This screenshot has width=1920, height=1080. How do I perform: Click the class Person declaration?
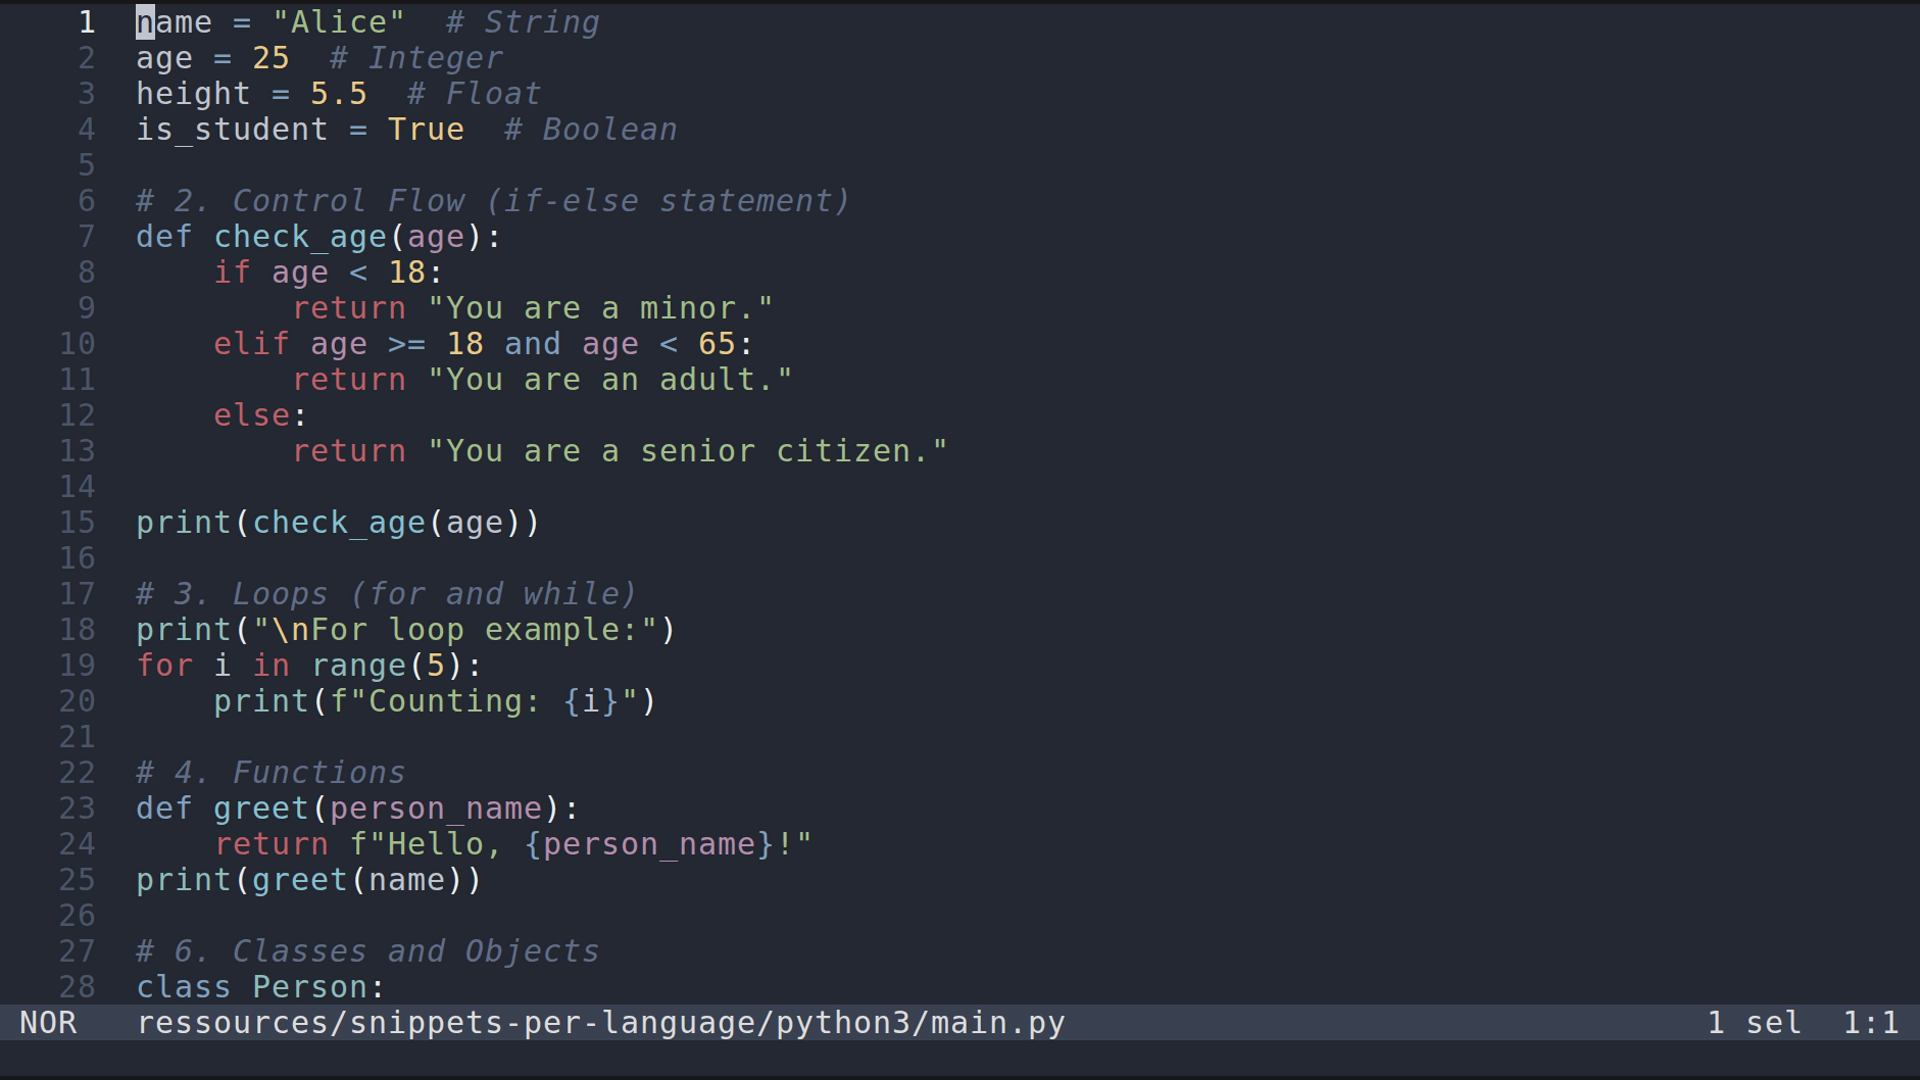pyautogui.click(x=260, y=986)
